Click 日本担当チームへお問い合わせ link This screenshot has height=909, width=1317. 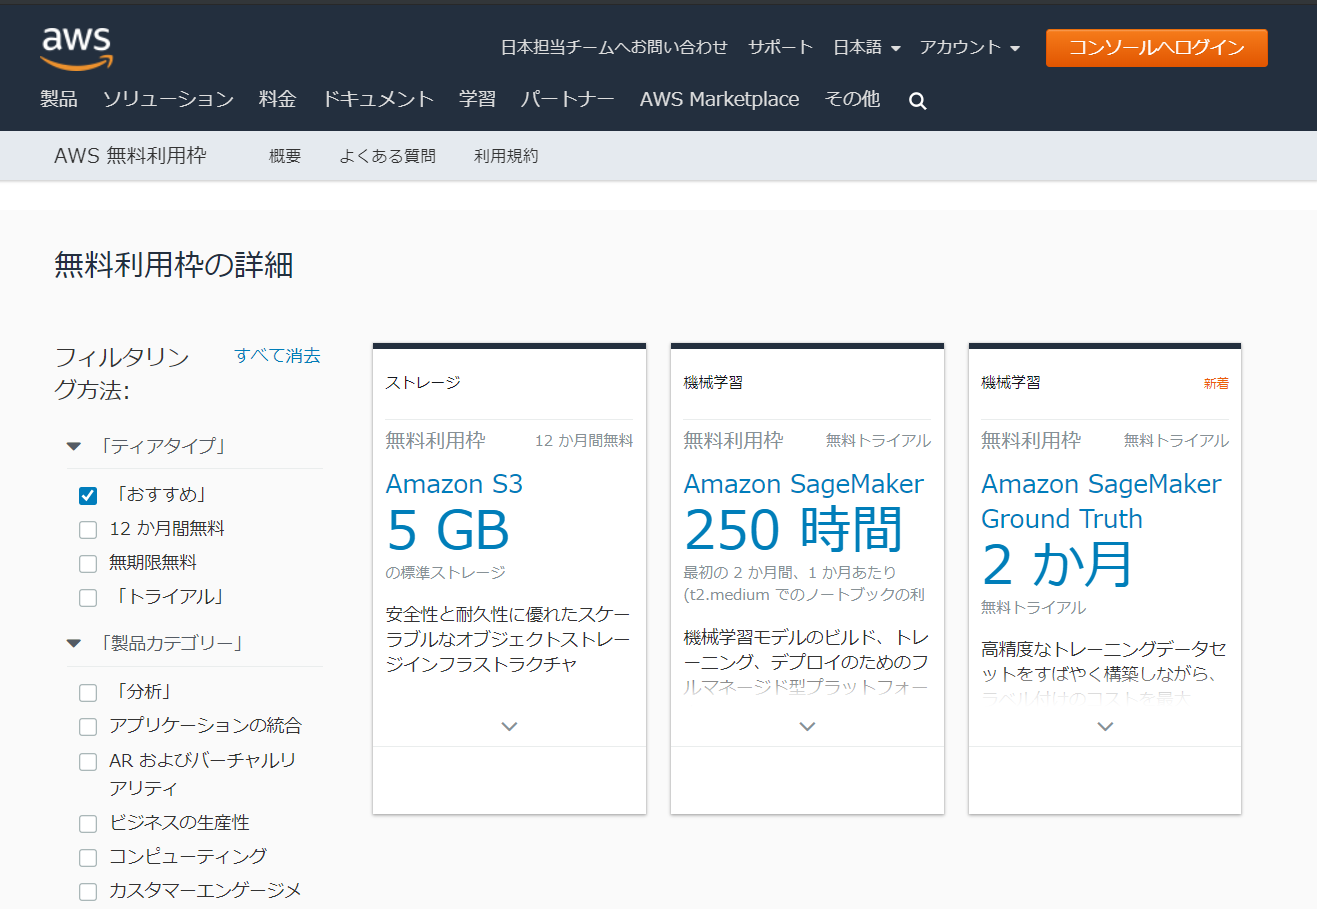pos(614,47)
